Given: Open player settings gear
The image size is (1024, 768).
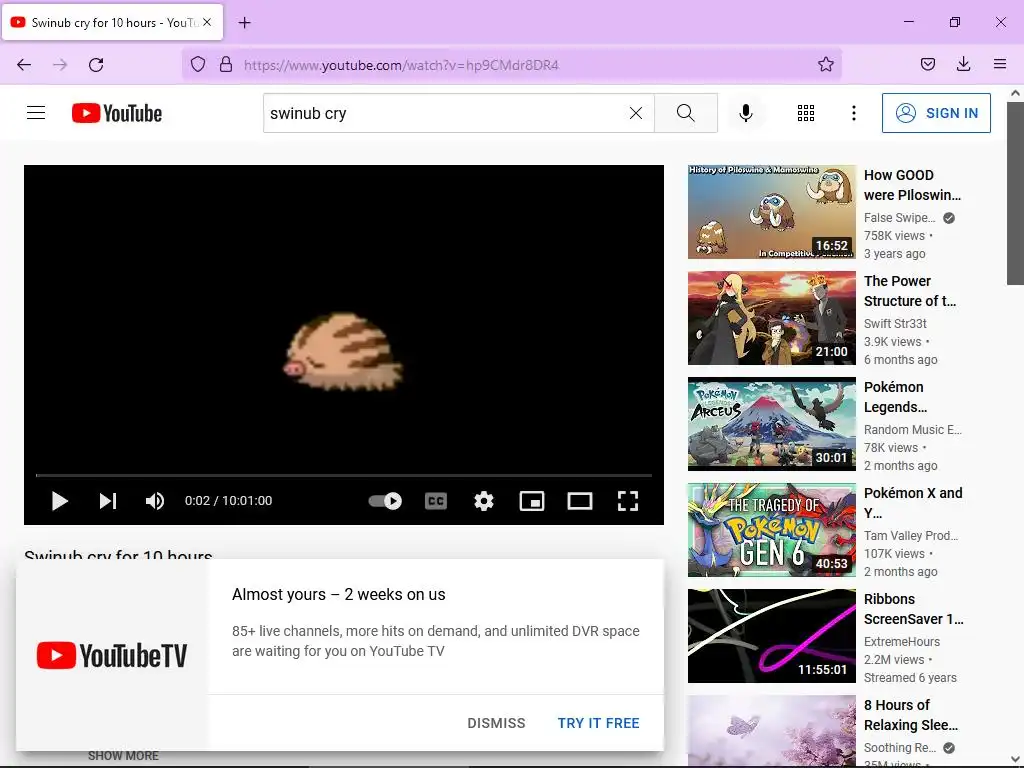Looking at the screenshot, I should pos(484,501).
